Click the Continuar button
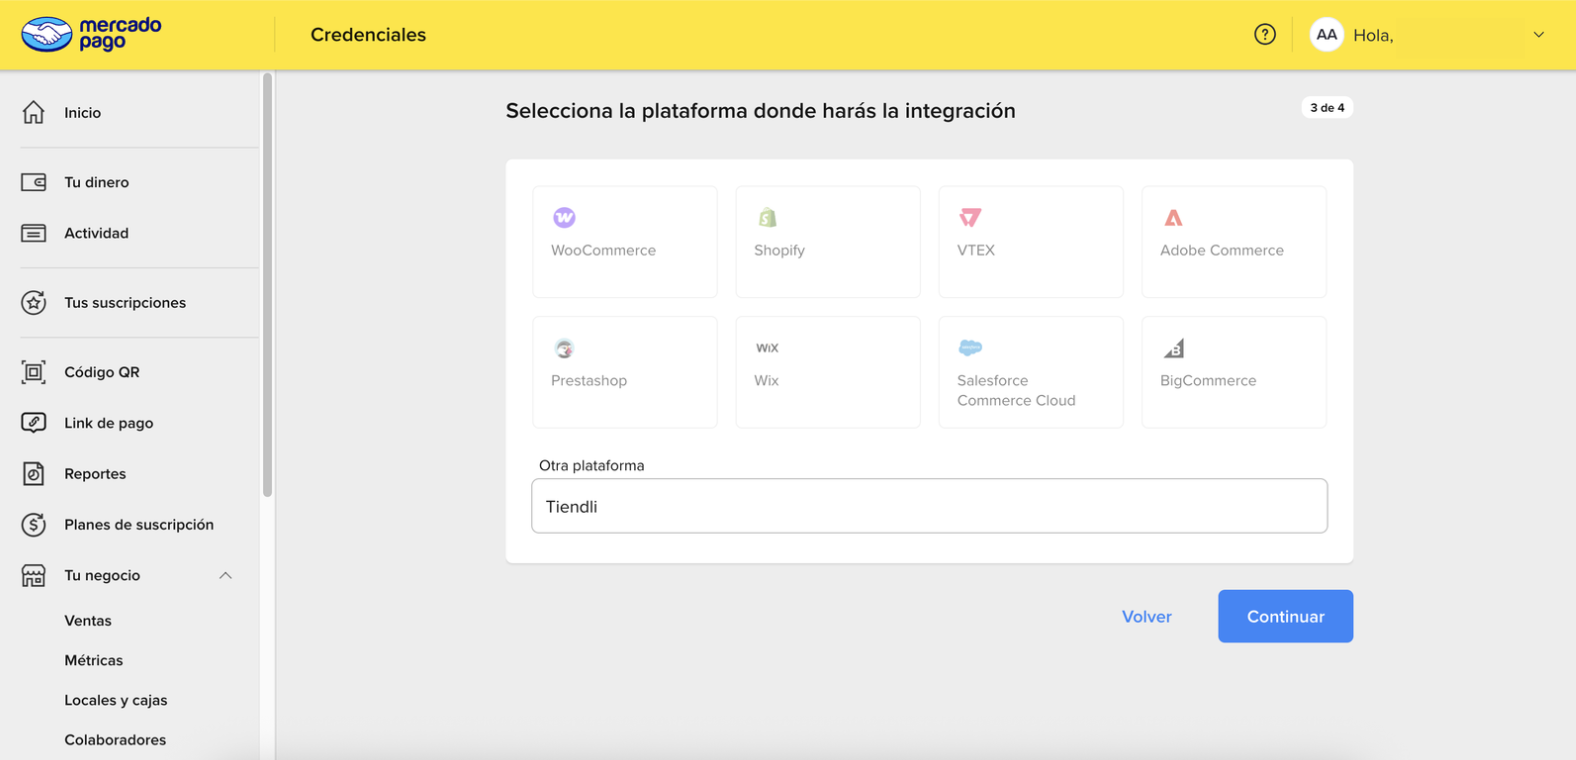 [x=1285, y=616]
